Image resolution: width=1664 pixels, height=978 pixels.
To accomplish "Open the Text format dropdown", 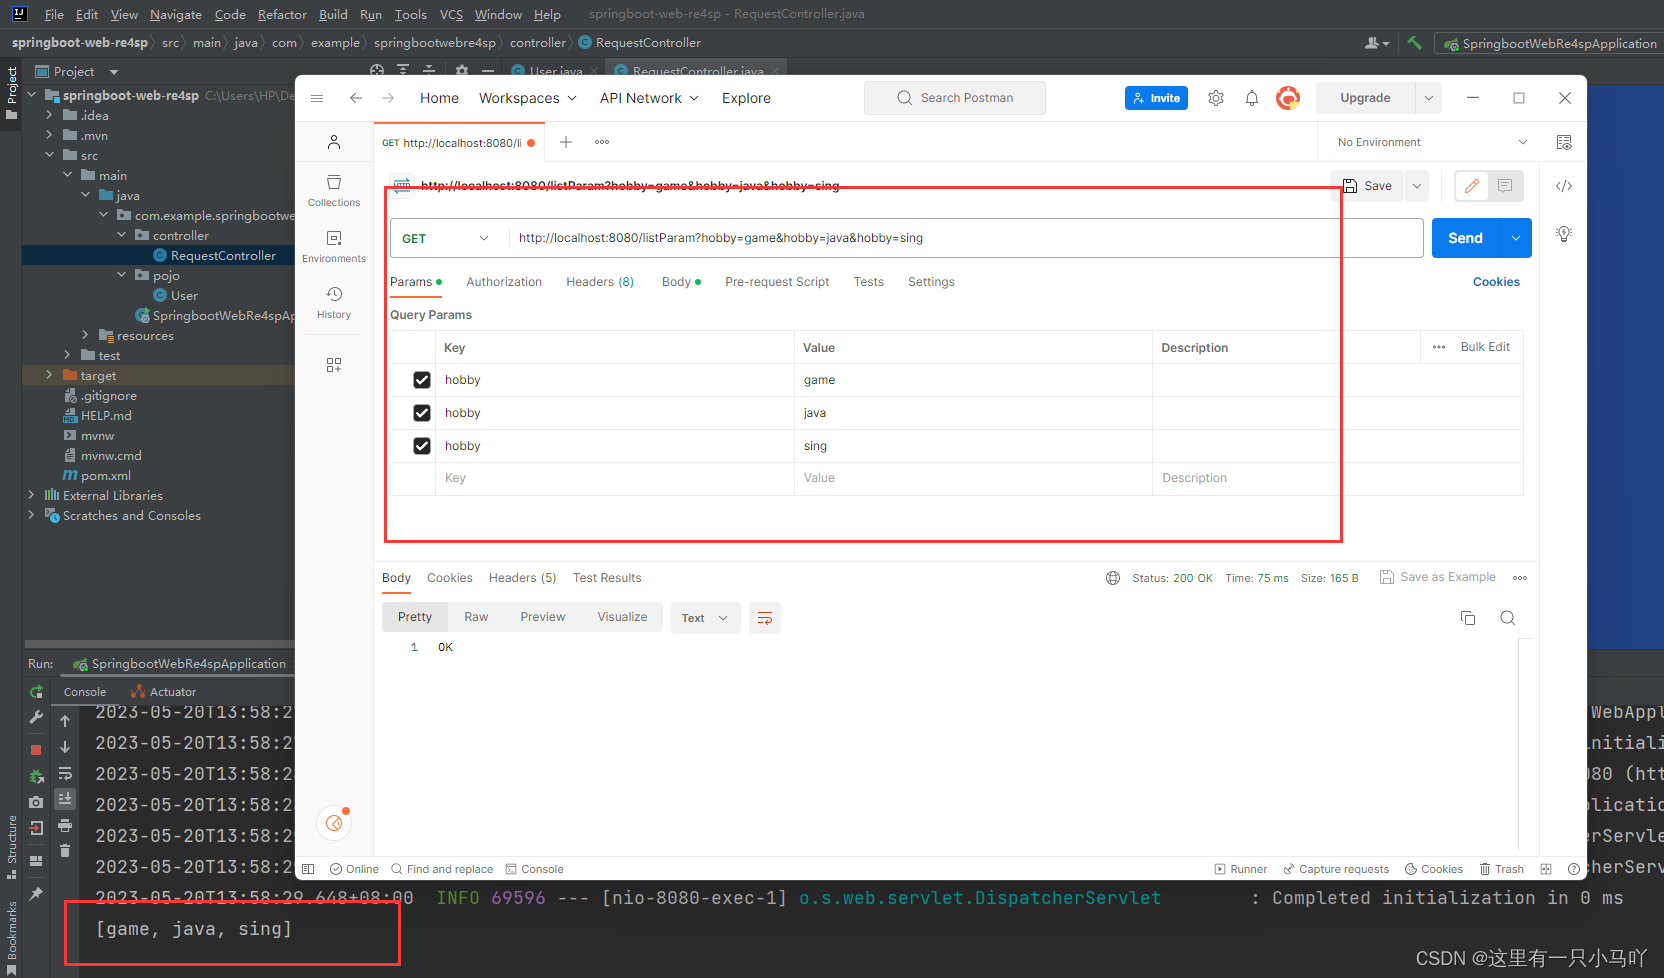I will 705,618.
